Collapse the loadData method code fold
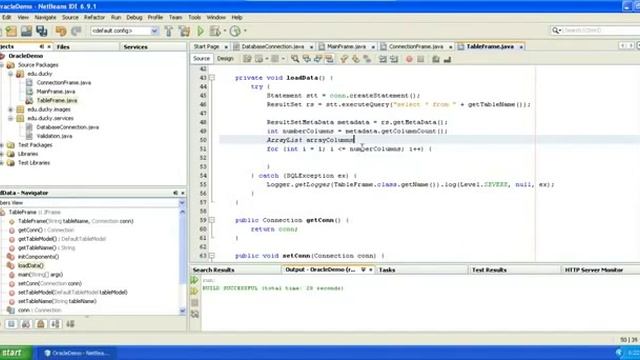 click(x=212, y=78)
